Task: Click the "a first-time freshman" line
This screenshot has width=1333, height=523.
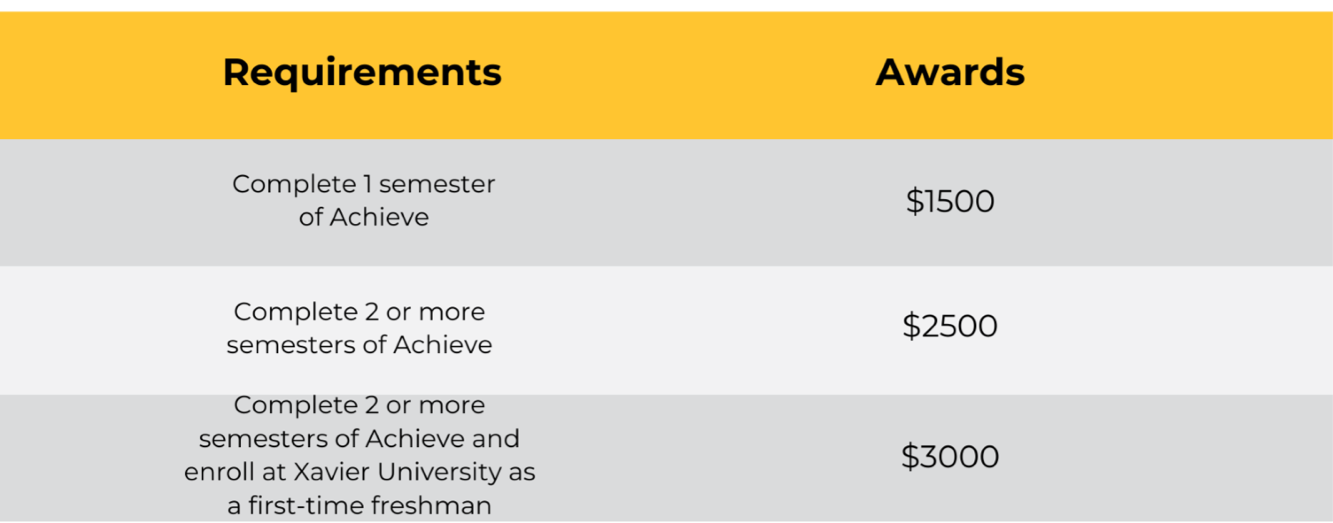Action: coord(359,506)
